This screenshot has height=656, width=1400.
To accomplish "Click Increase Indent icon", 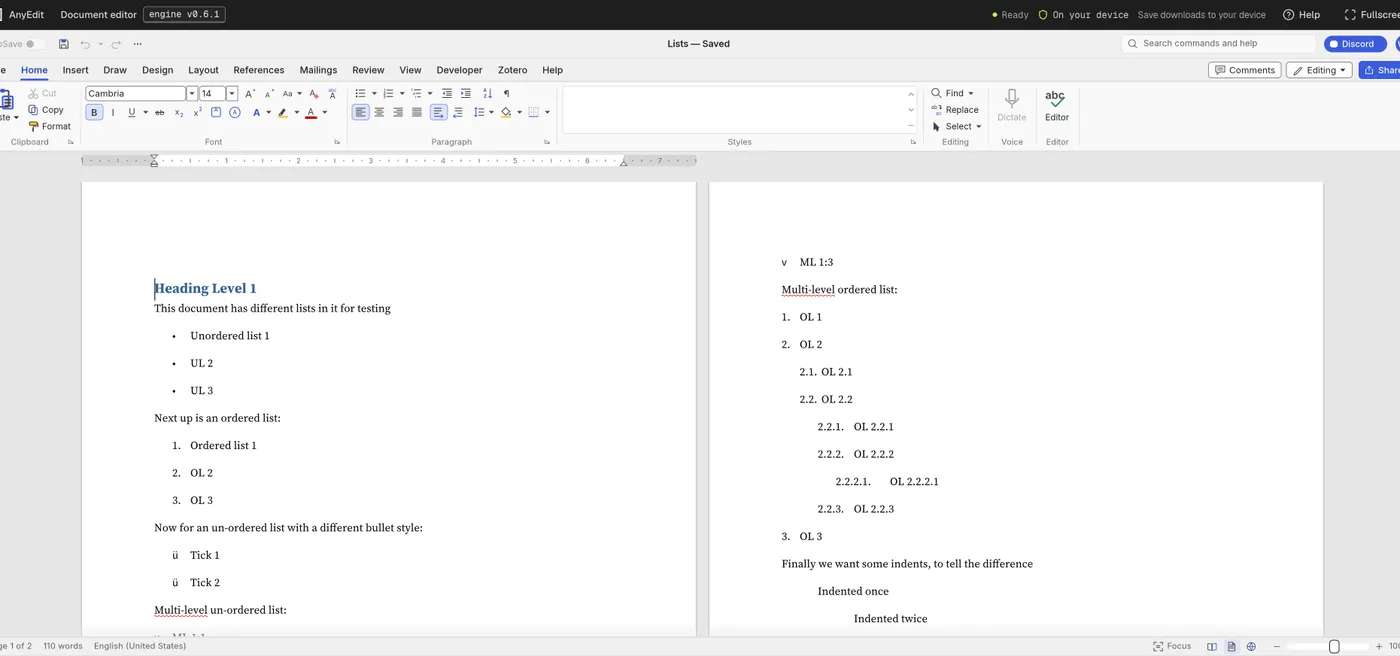I will [x=466, y=93].
